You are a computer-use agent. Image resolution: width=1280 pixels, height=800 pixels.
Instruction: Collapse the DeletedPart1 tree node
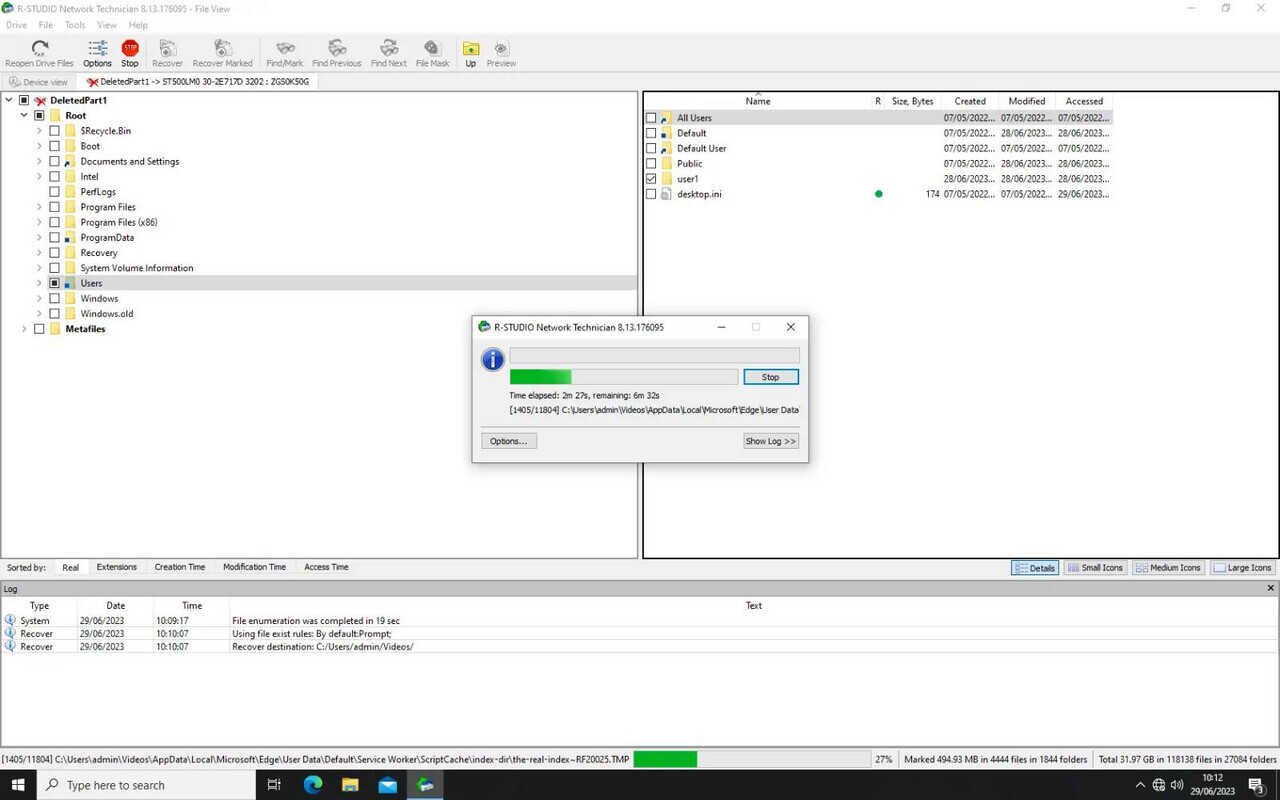tap(9, 101)
